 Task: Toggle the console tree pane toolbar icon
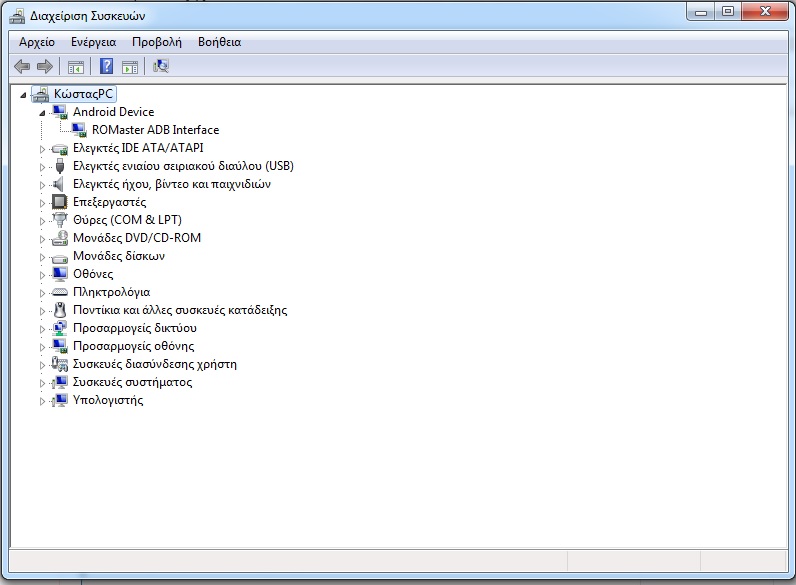pos(75,67)
